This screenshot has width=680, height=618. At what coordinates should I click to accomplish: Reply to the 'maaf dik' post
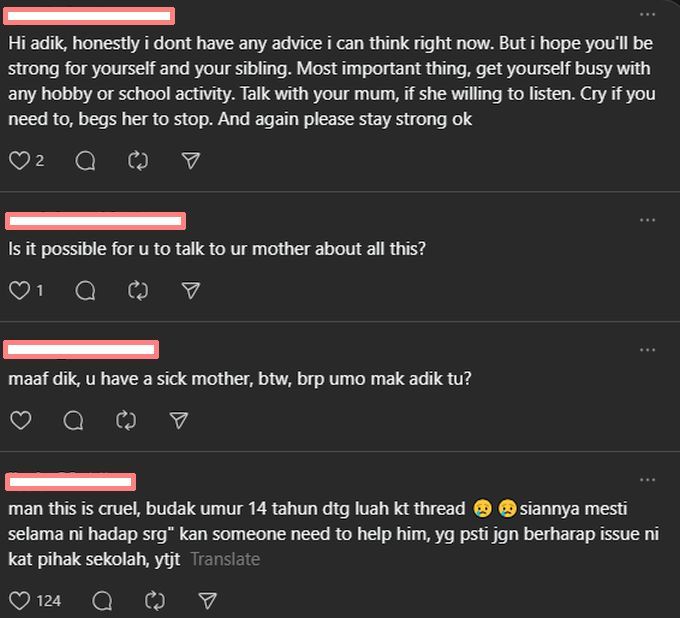coord(73,420)
